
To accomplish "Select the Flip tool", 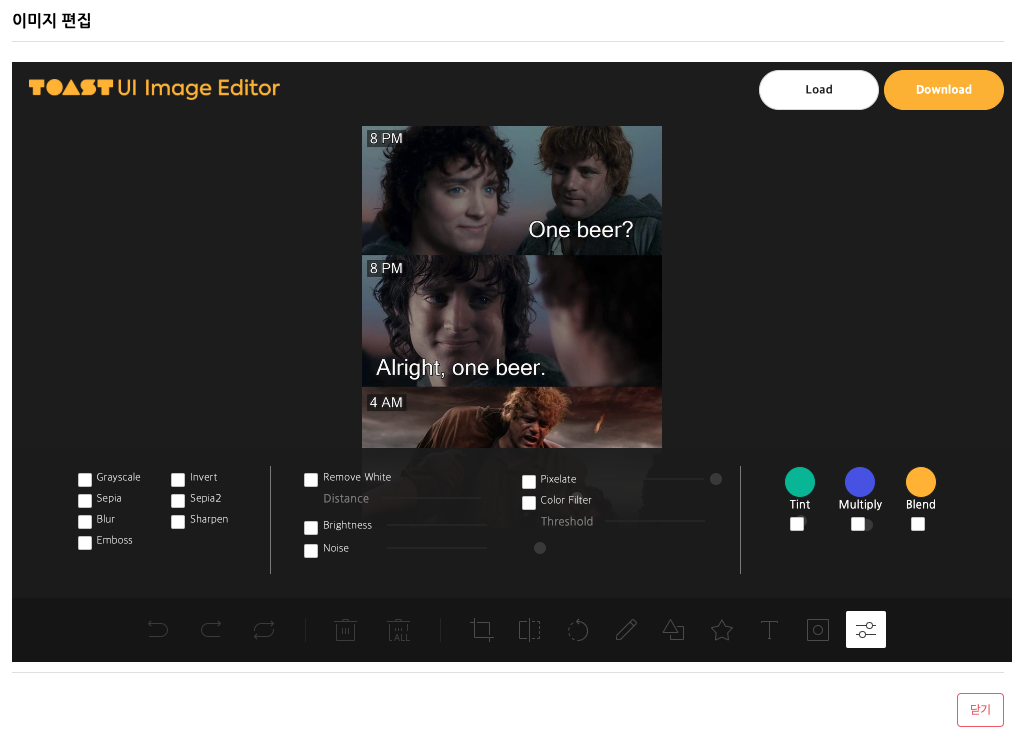I will (529, 630).
